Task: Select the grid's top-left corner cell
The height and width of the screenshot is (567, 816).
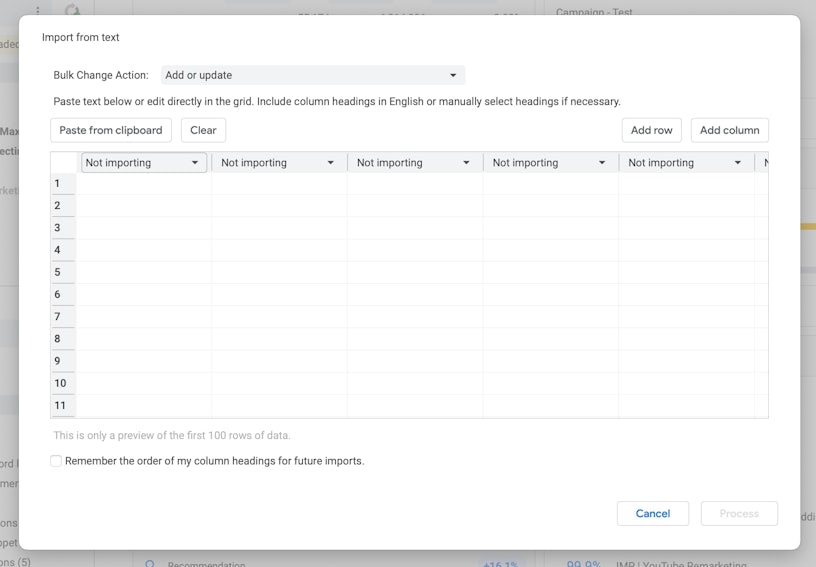Action: (x=63, y=163)
